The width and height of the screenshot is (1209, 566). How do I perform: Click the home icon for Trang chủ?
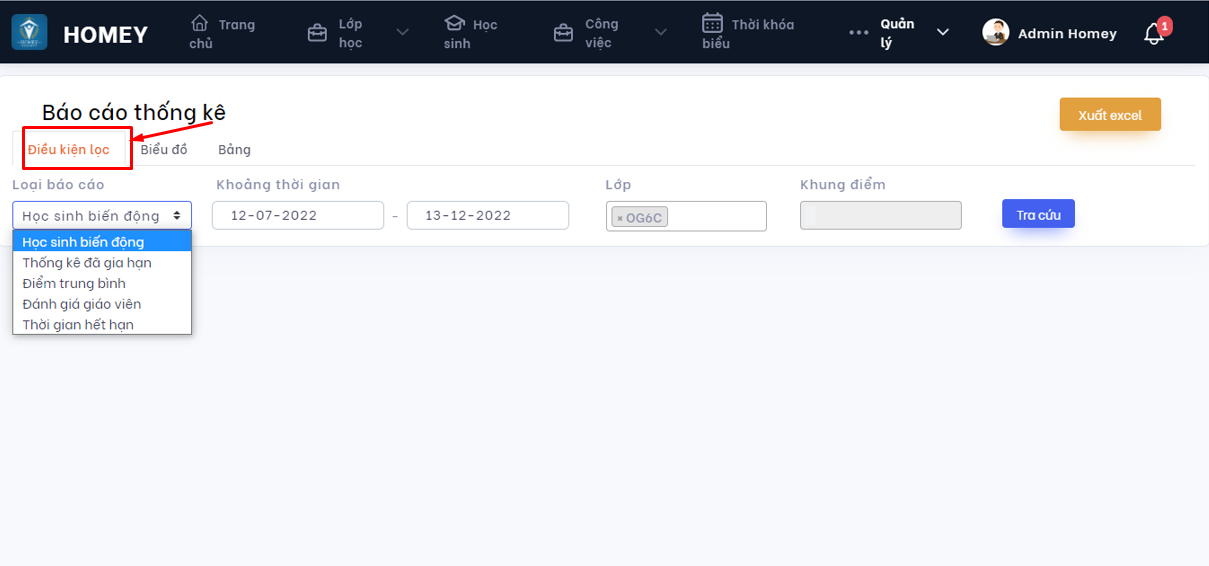coord(200,22)
